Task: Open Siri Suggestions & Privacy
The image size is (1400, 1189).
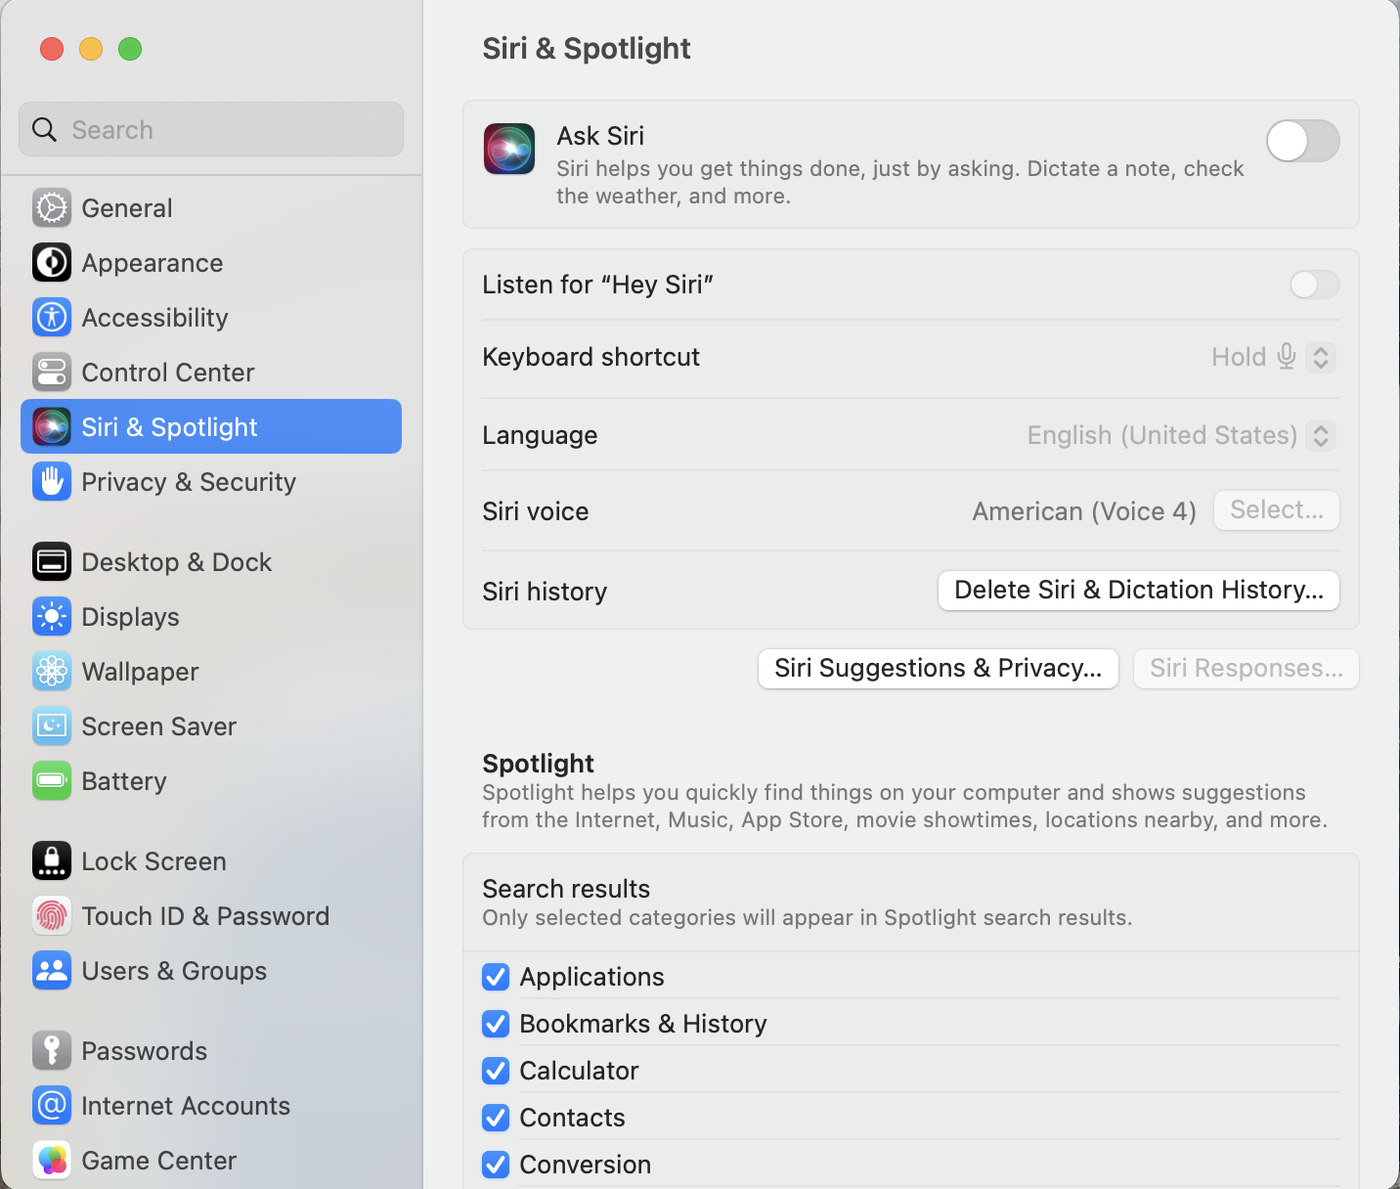Action: click(x=937, y=668)
